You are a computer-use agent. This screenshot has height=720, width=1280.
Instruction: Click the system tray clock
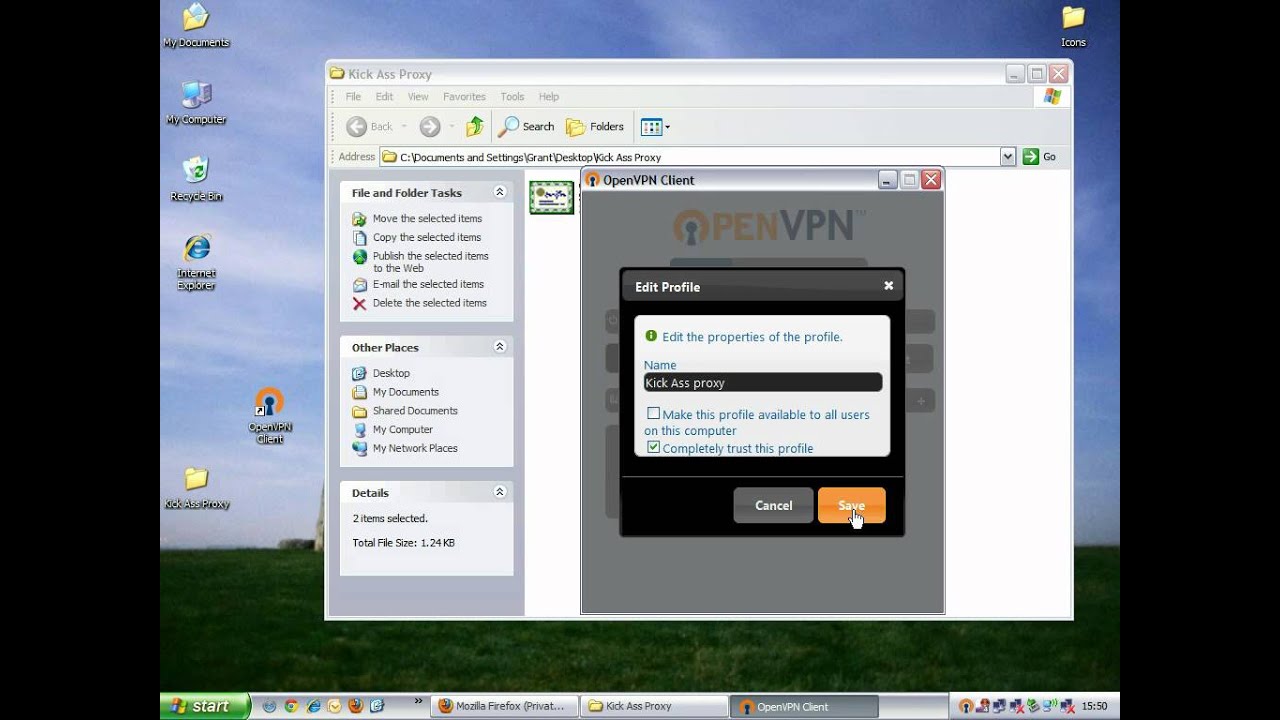click(1094, 706)
